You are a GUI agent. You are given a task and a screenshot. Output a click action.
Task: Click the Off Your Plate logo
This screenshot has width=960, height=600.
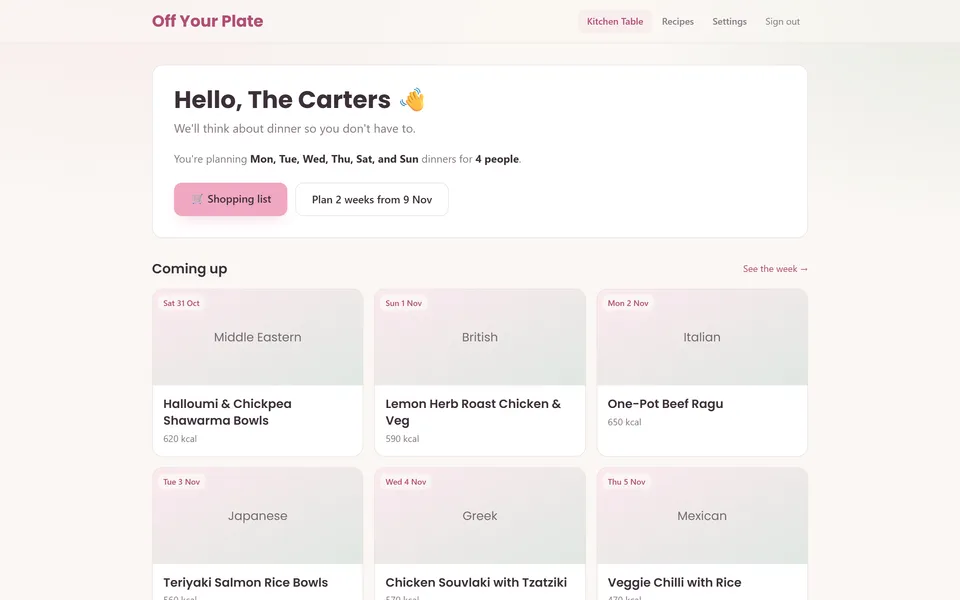(208, 21)
